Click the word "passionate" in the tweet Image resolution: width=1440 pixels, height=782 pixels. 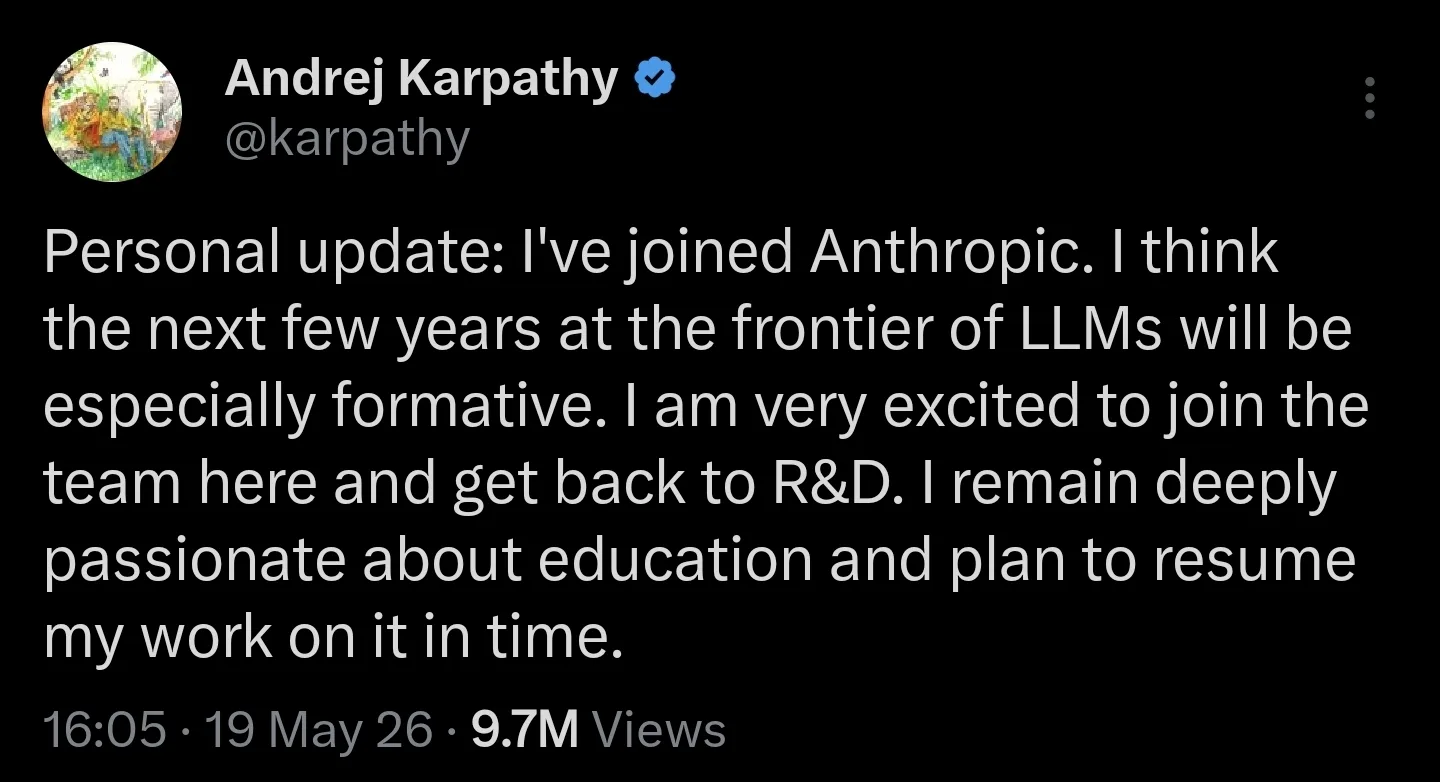click(x=196, y=561)
